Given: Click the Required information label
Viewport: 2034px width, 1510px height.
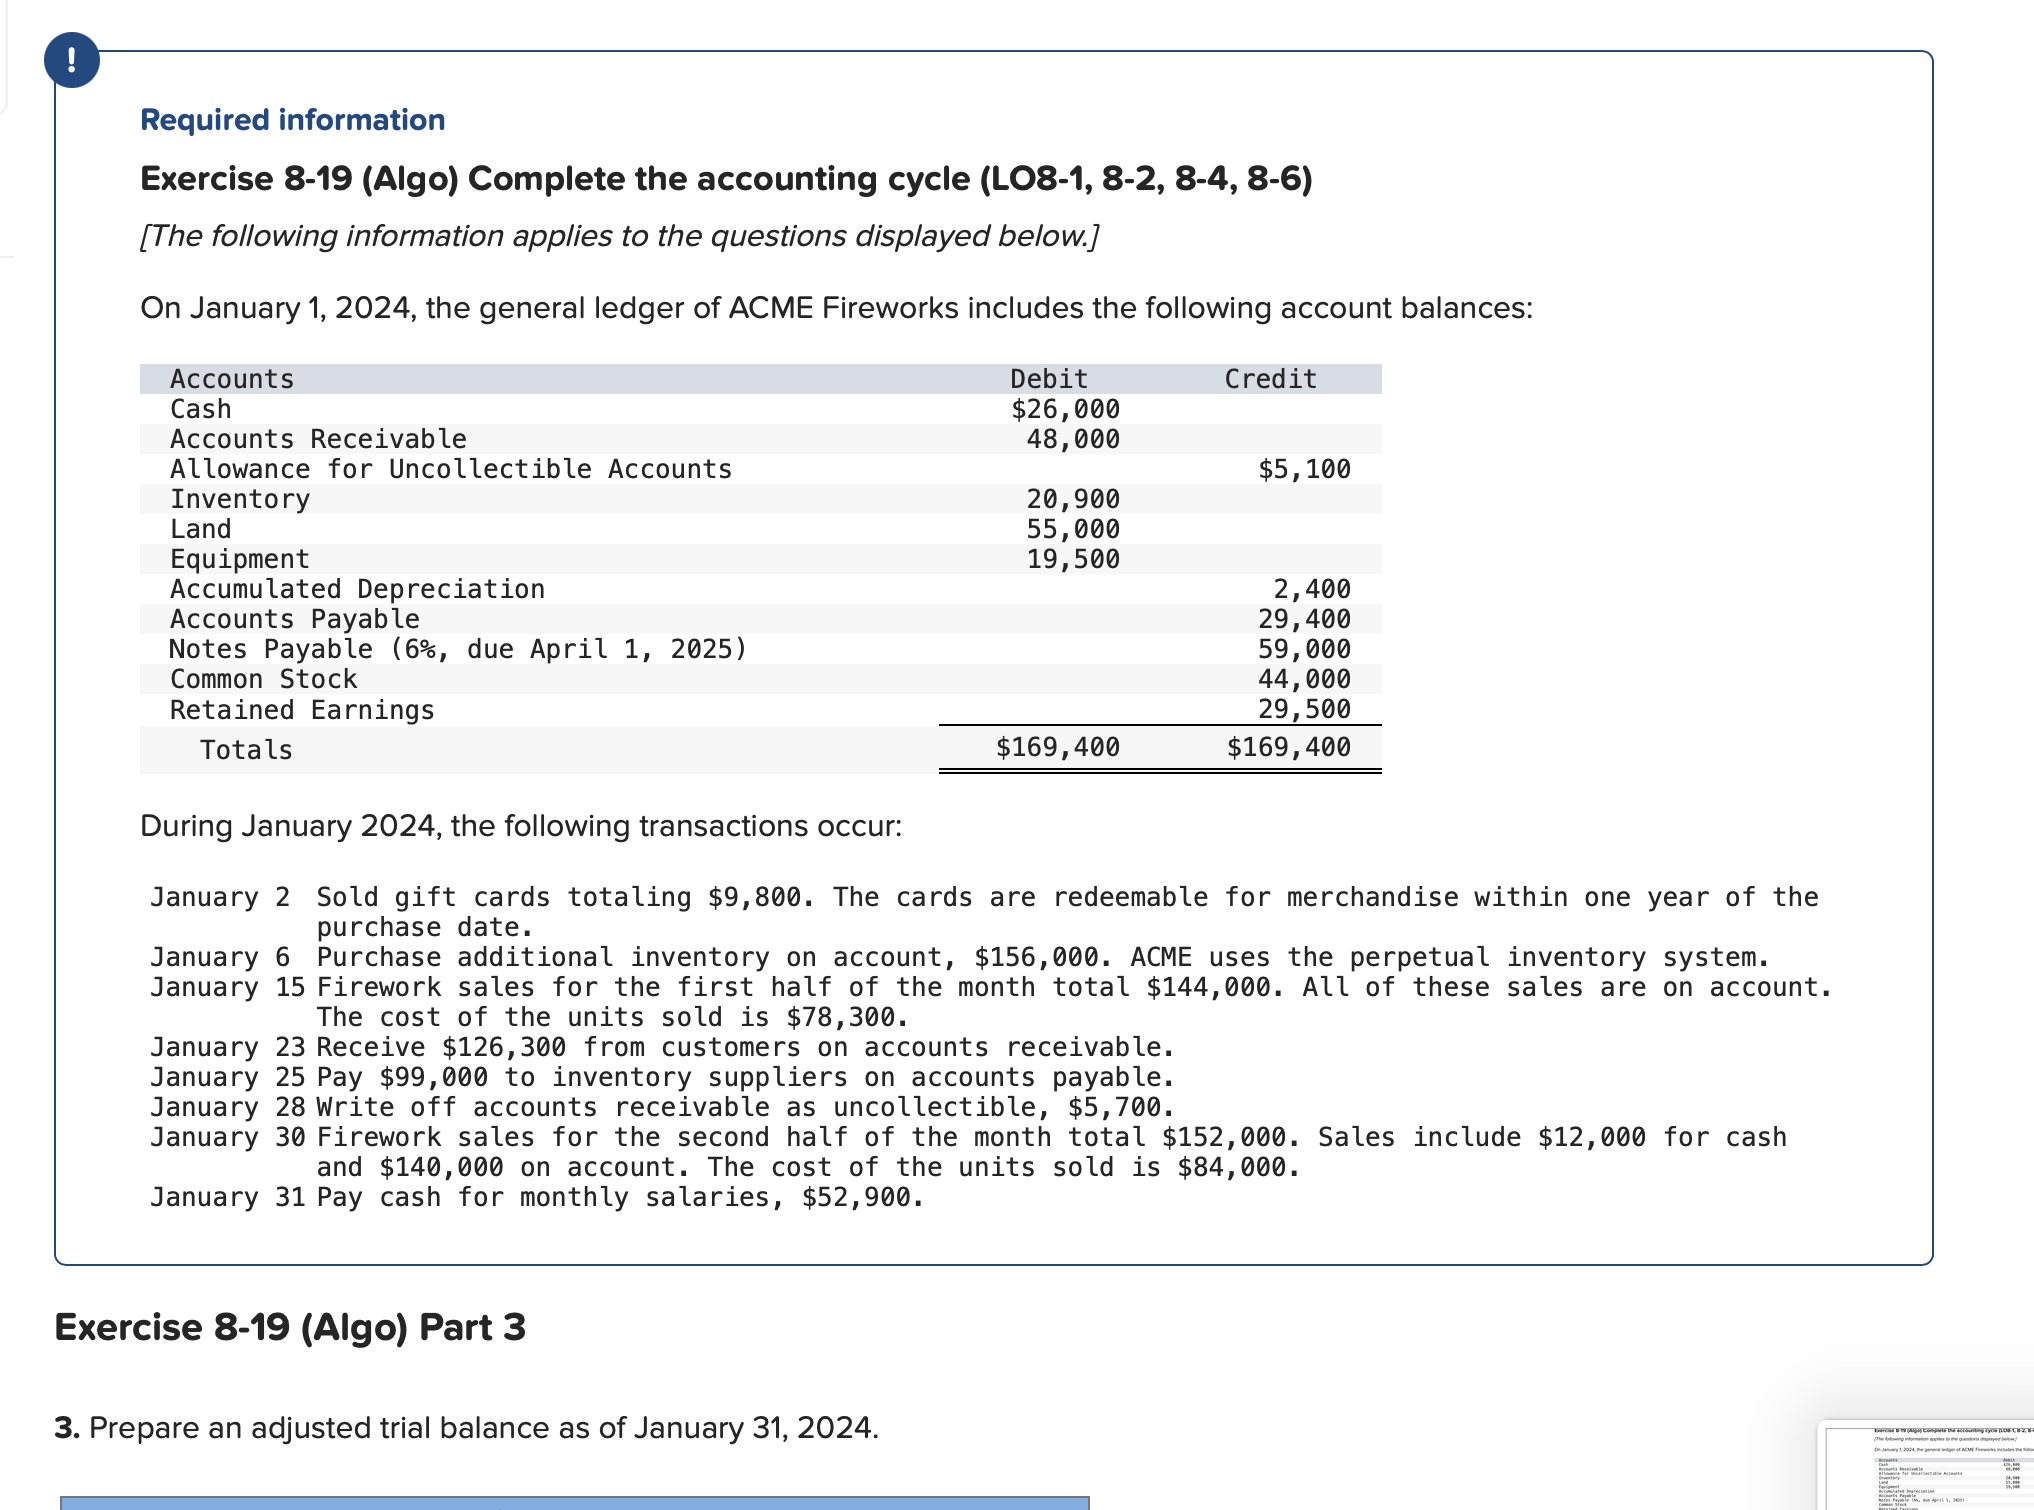Looking at the screenshot, I should click(291, 119).
